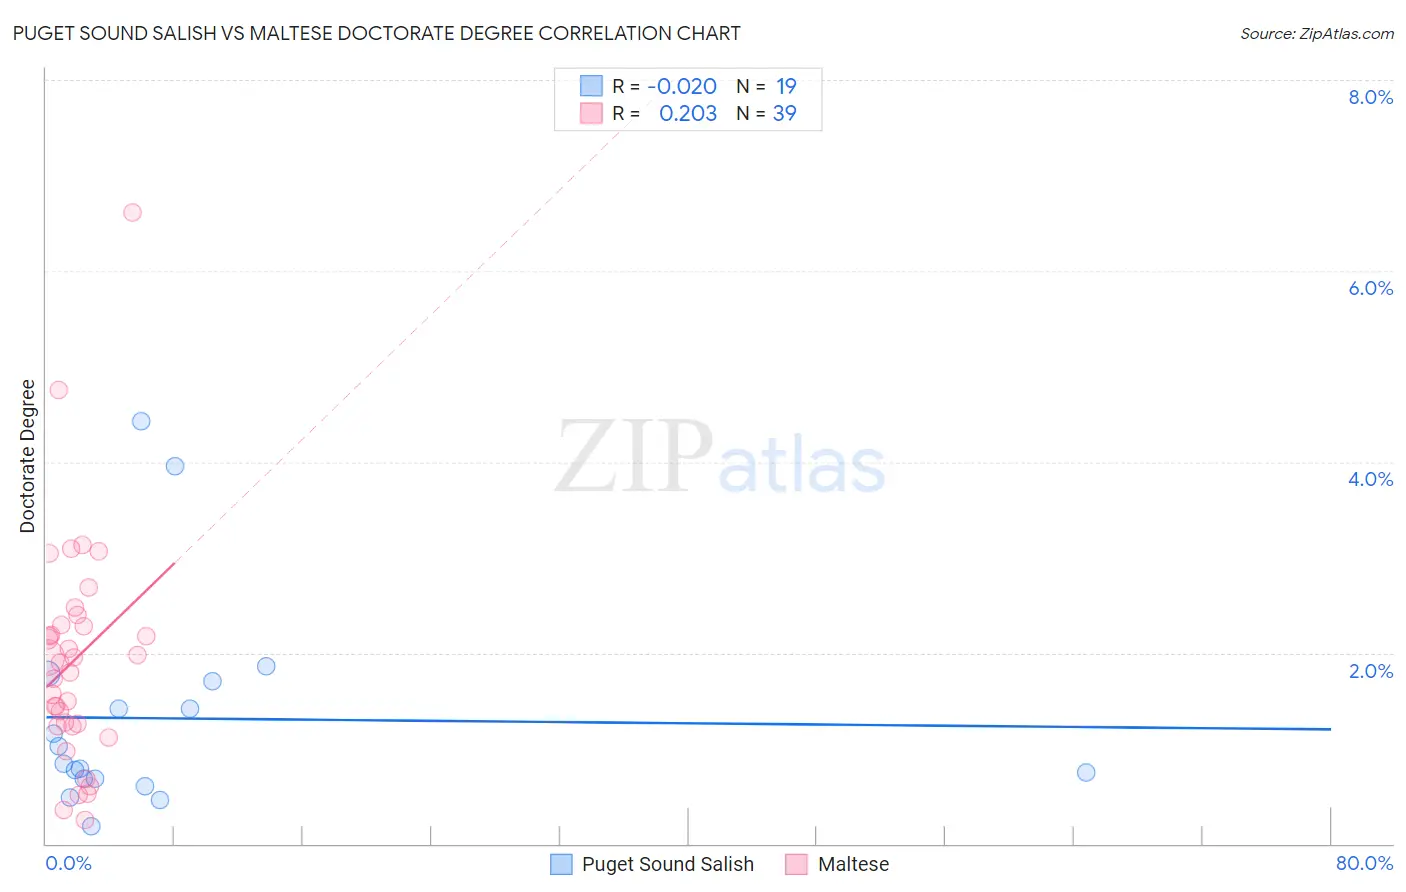Click the ZIPatlas watermark
This screenshot has width=1406, height=892.
click(720, 458)
